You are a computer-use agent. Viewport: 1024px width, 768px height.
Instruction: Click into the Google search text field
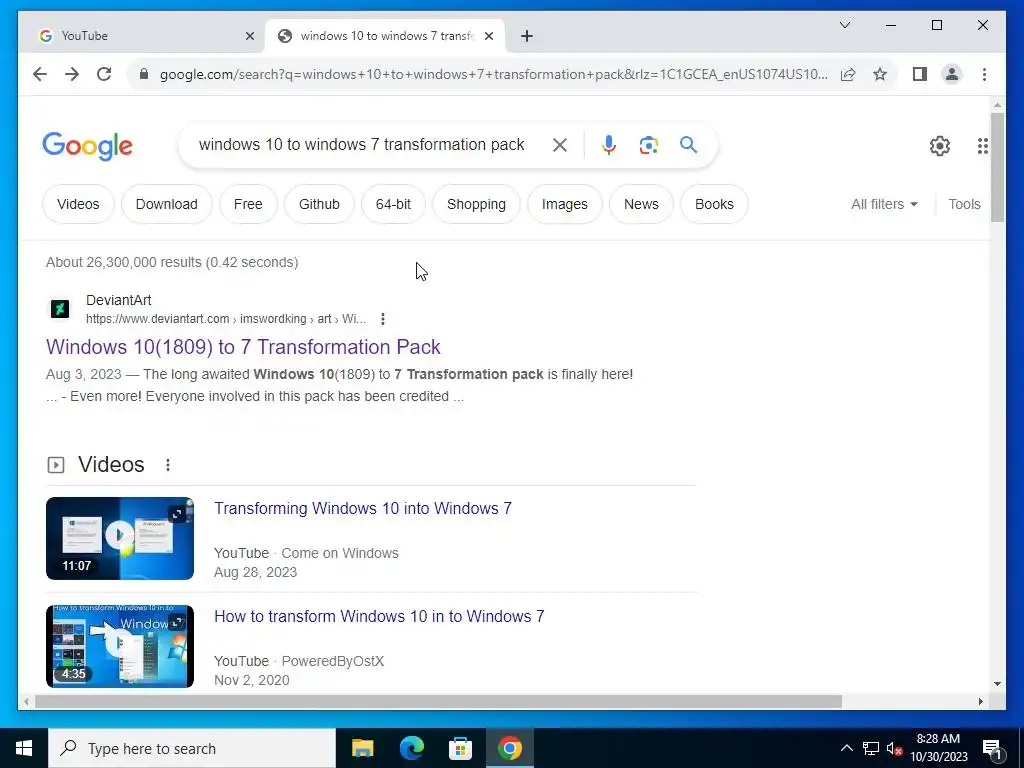pos(361,145)
